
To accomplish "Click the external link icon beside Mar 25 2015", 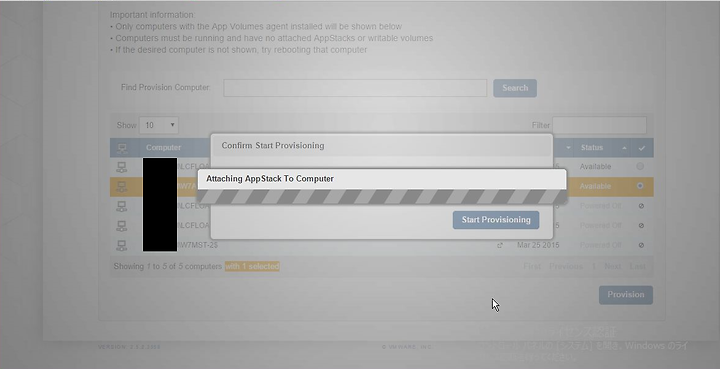I will (x=500, y=246).
